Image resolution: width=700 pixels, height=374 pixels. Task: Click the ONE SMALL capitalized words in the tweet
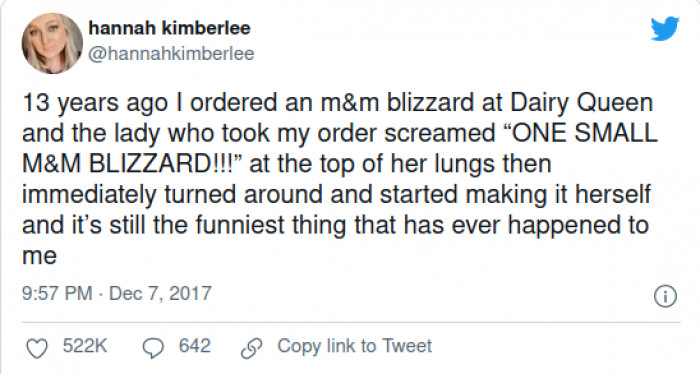[x=584, y=133]
